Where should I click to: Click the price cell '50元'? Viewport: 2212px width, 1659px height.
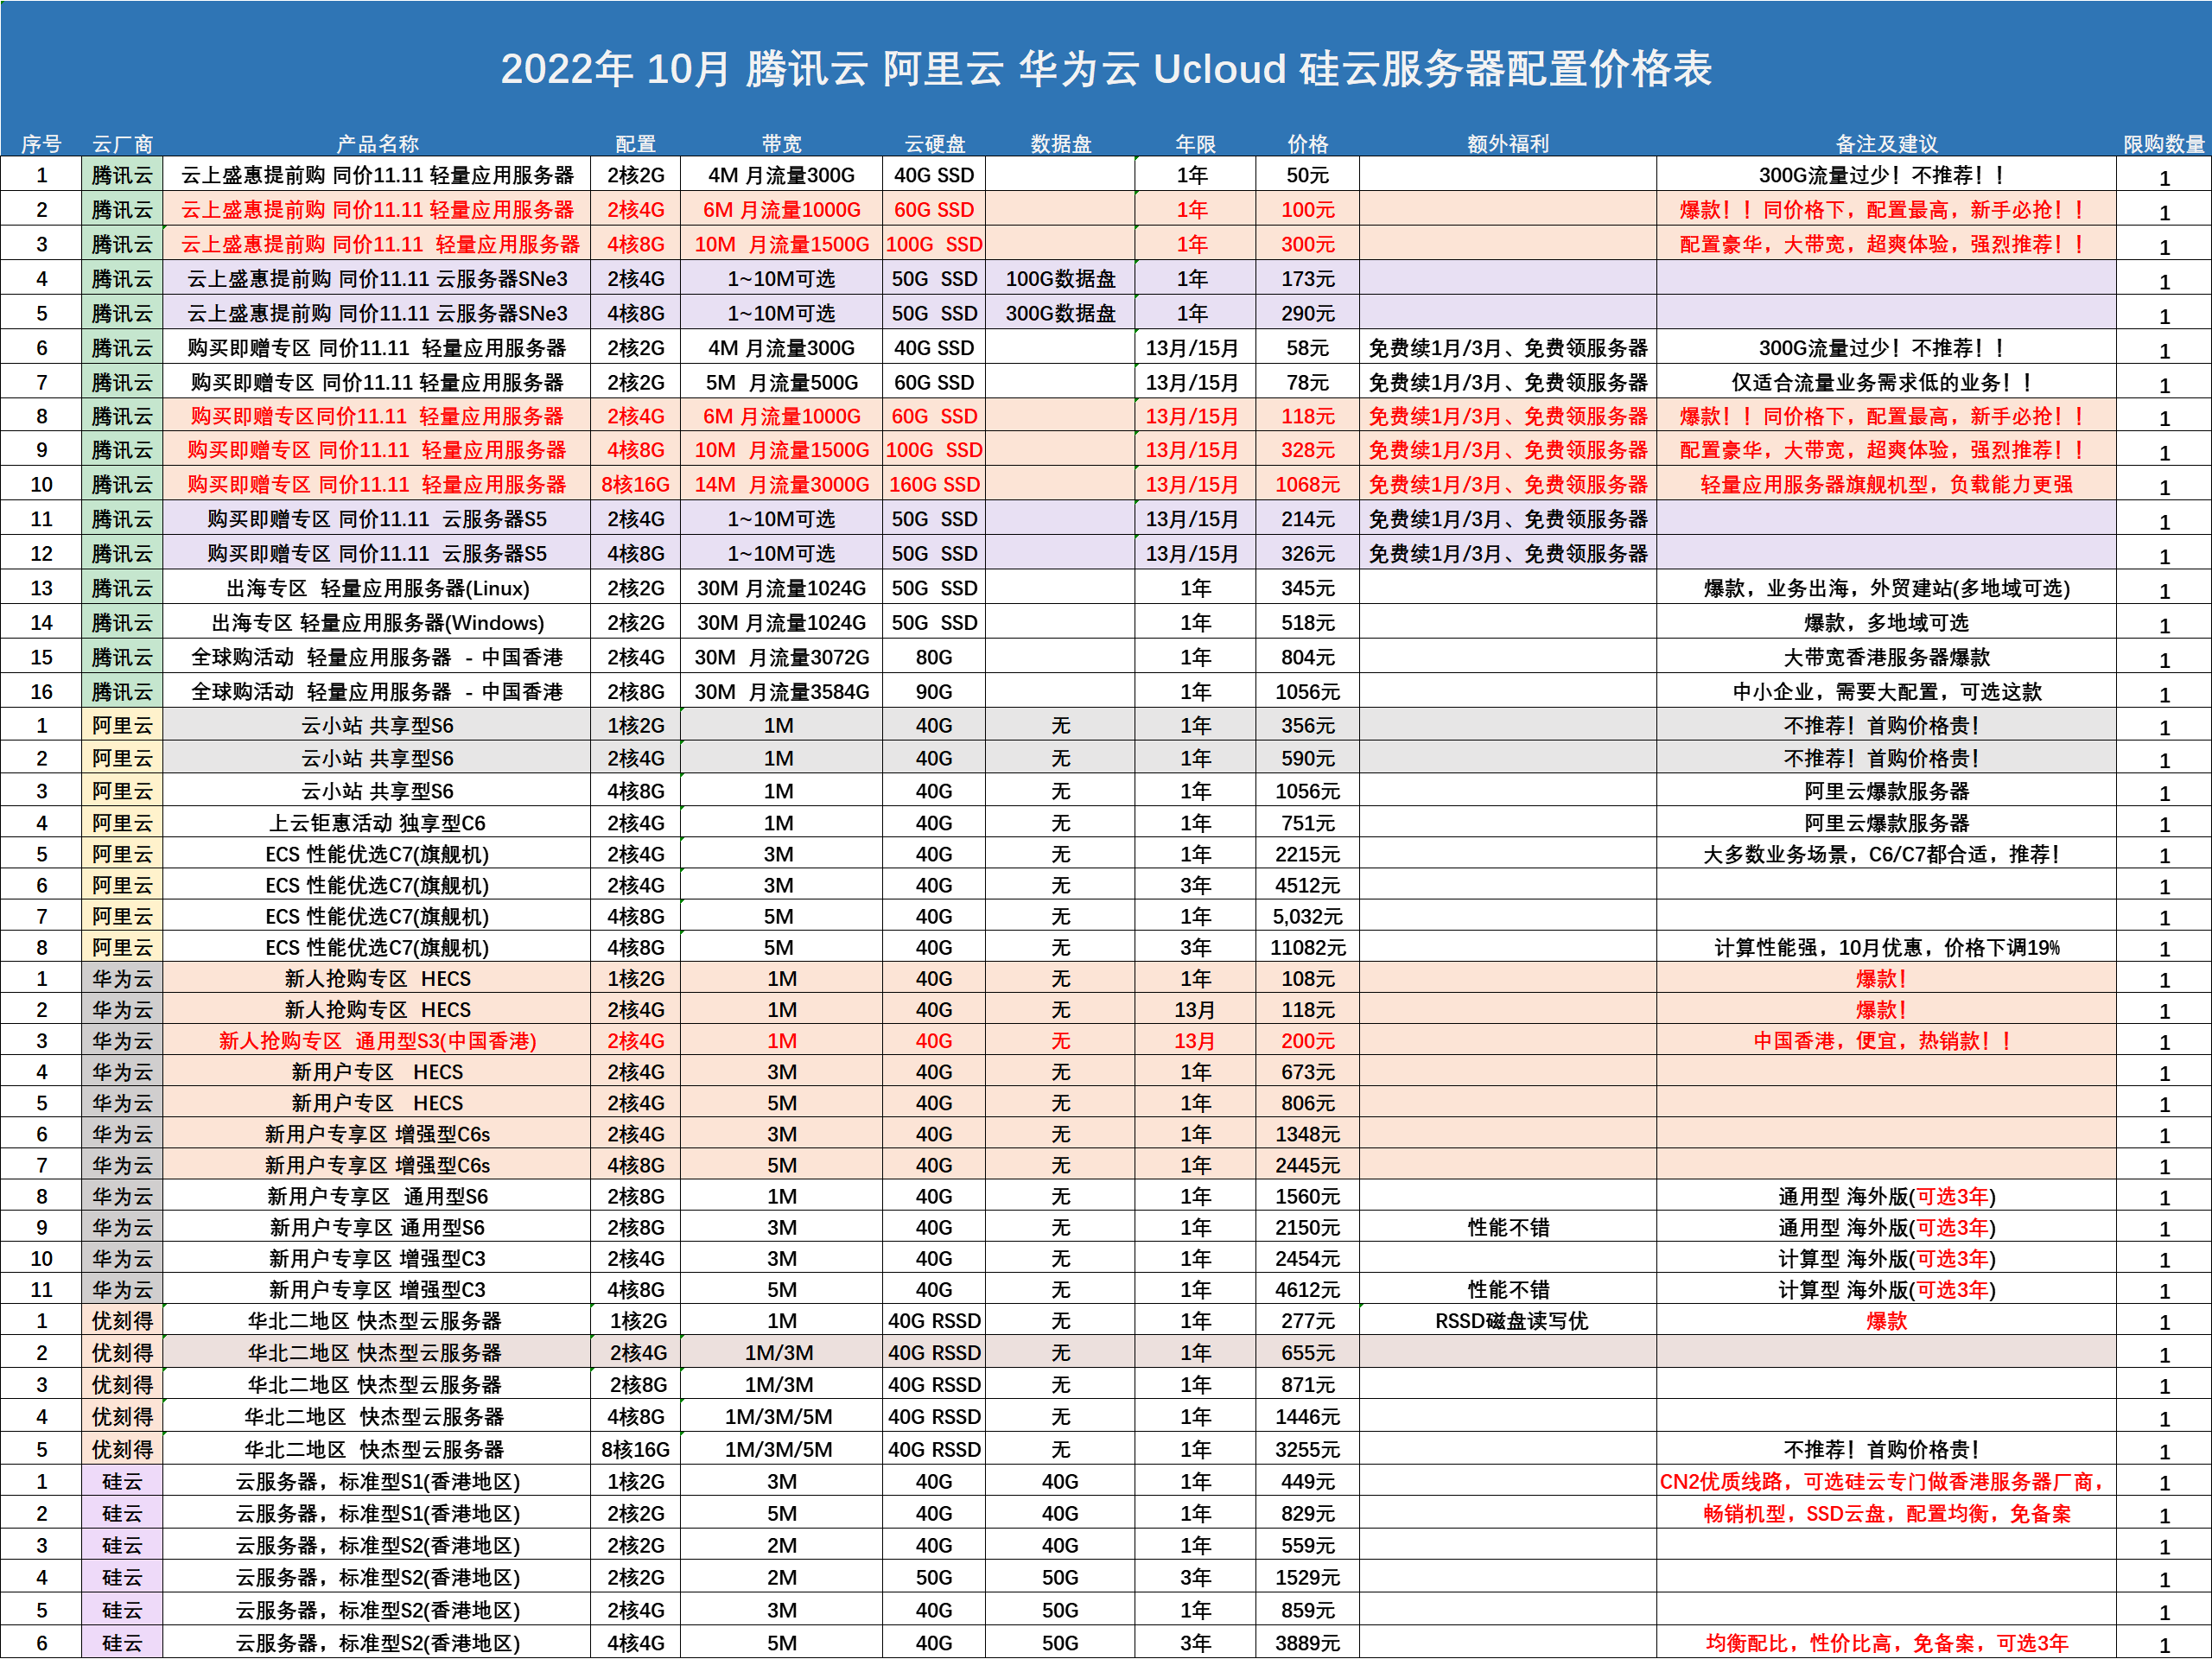1307,175
